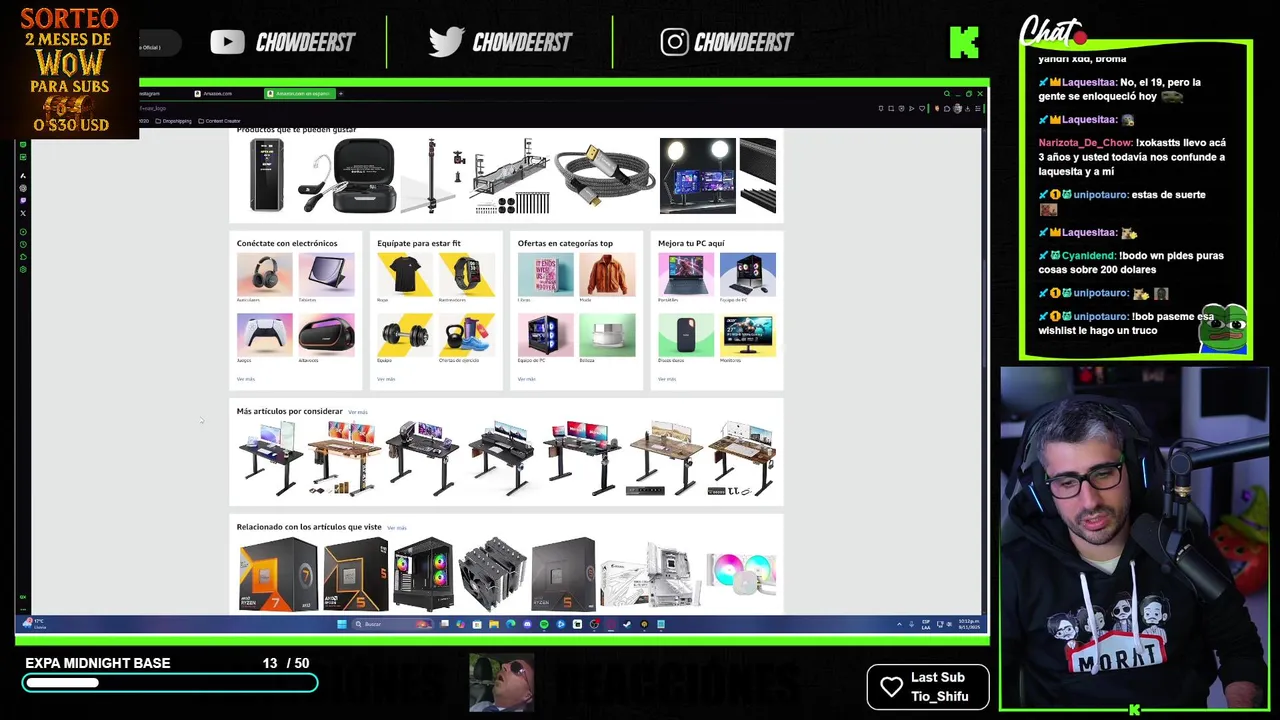1280x720 pixels.
Task: Click the Mejora tu PC aquí heading
Action: click(691, 243)
